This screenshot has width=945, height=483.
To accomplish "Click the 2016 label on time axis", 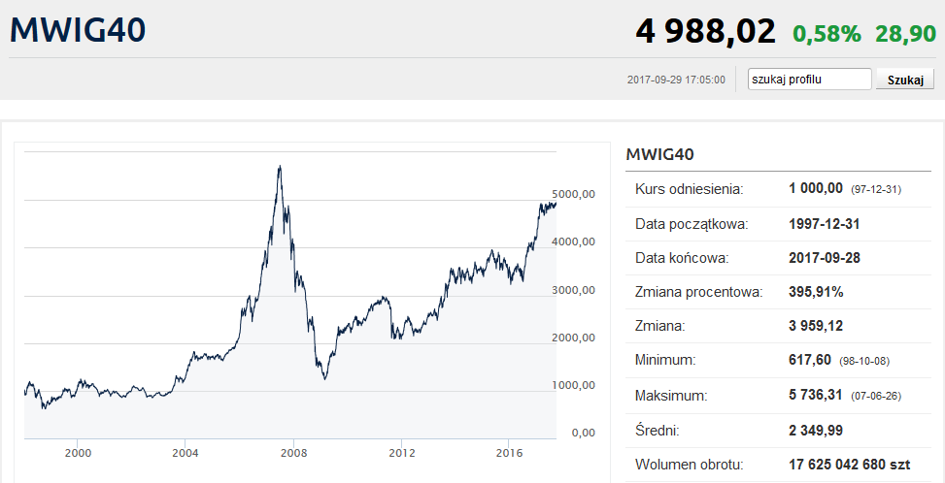I will coord(509,453).
